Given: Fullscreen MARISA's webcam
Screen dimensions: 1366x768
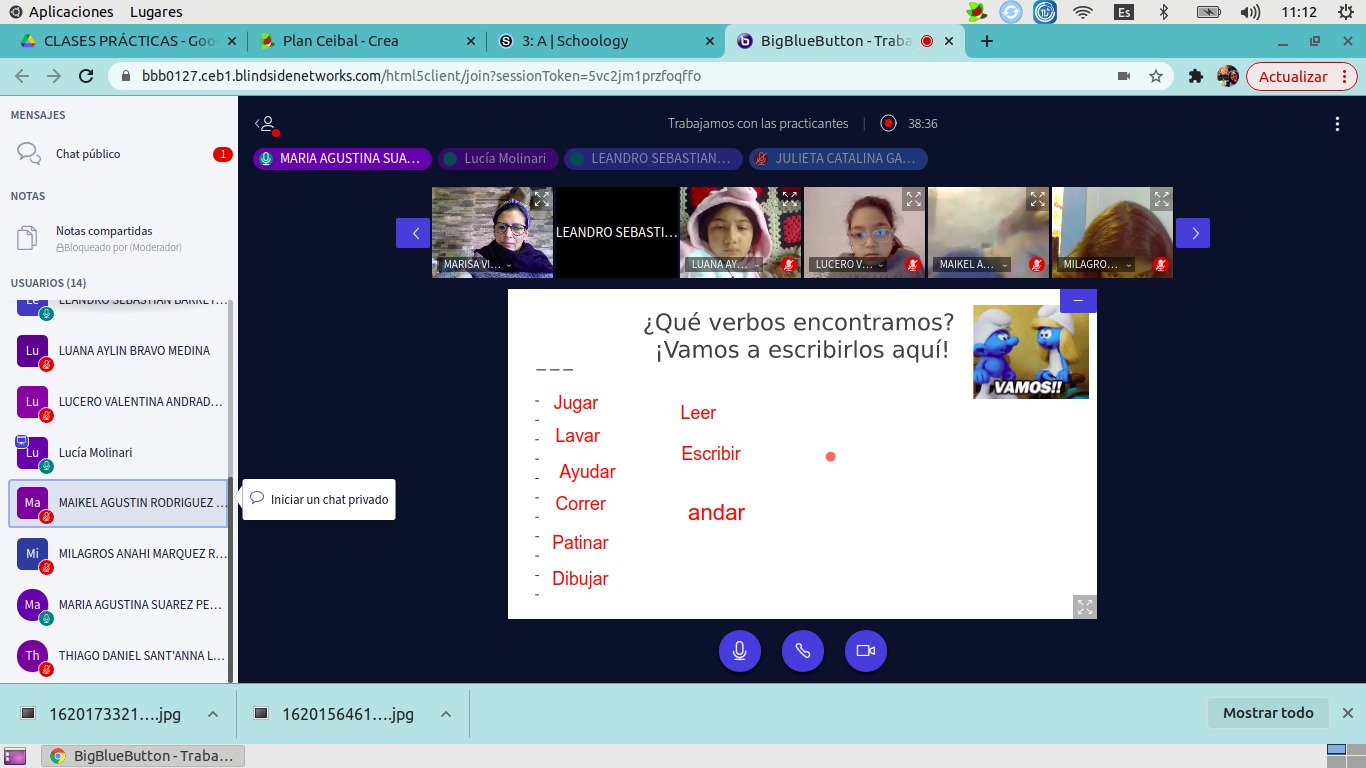Looking at the screenshot, I should [x=541, y=199].
